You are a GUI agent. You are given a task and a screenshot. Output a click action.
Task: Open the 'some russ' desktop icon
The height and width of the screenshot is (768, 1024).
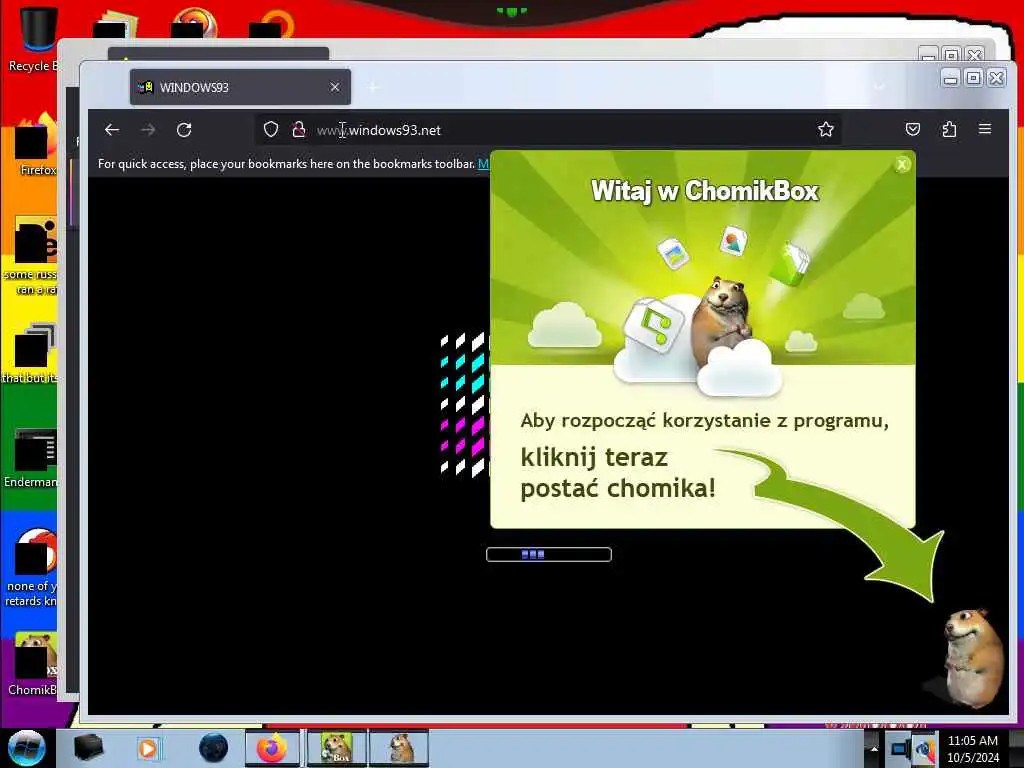click(33, 256)
